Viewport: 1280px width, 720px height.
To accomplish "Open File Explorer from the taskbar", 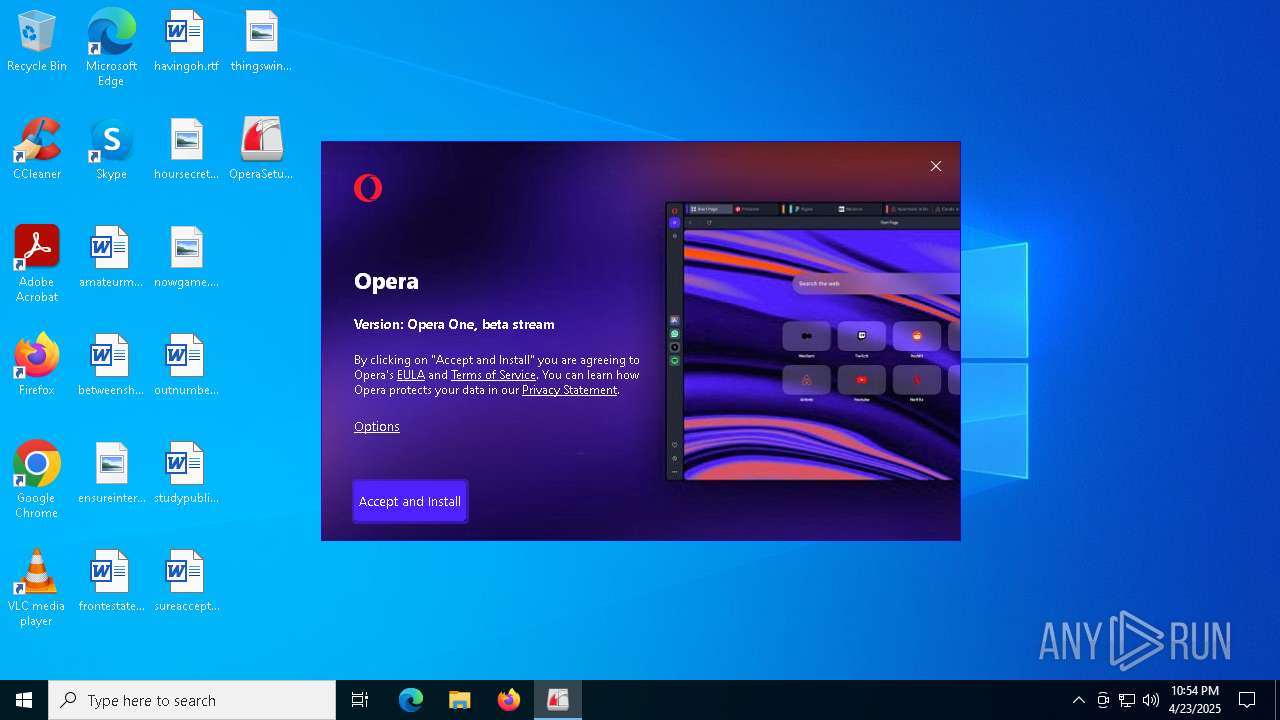I will coord(459,700).
